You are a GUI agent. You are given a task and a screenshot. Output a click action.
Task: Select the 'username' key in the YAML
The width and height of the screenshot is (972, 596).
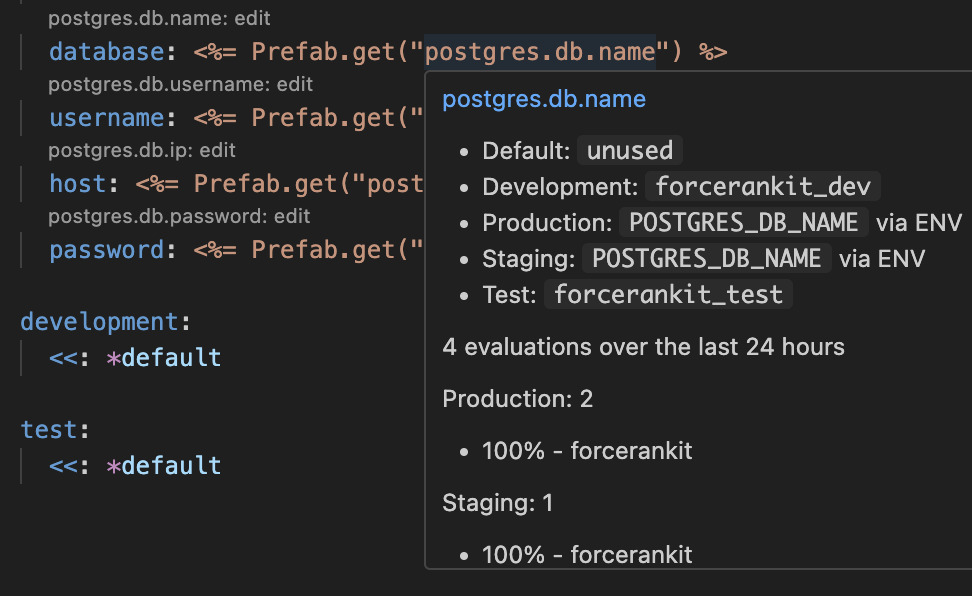(x=107, y=118)
